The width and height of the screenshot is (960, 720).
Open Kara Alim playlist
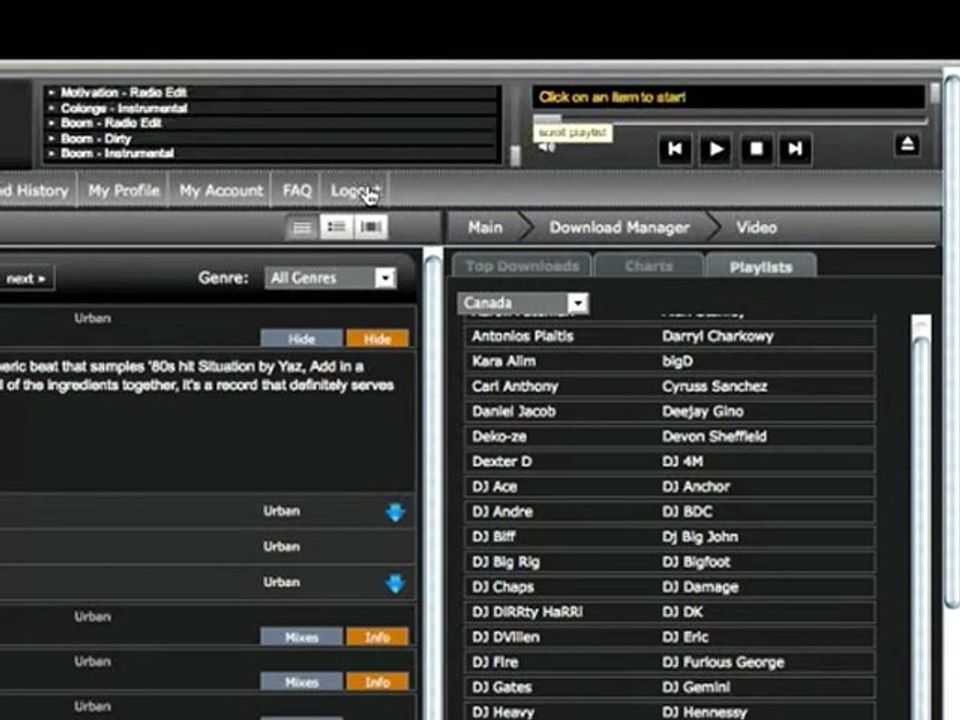point(504,361)
